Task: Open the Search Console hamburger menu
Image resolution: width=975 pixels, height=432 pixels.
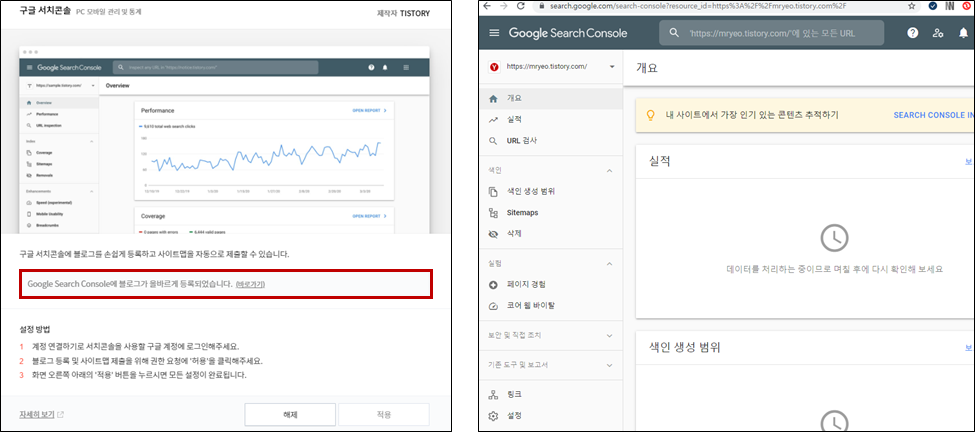Action: tap(494, 33)
